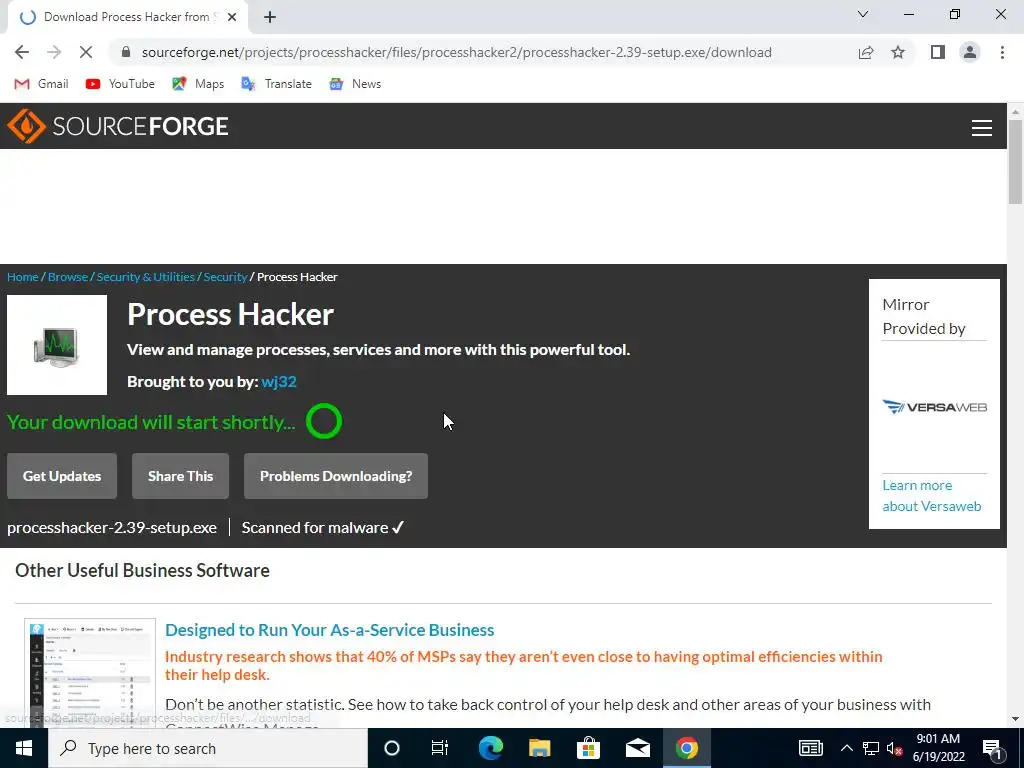Open Windows Start menu
Viewport: 1024px width, 768px height.
pos(24,748)
